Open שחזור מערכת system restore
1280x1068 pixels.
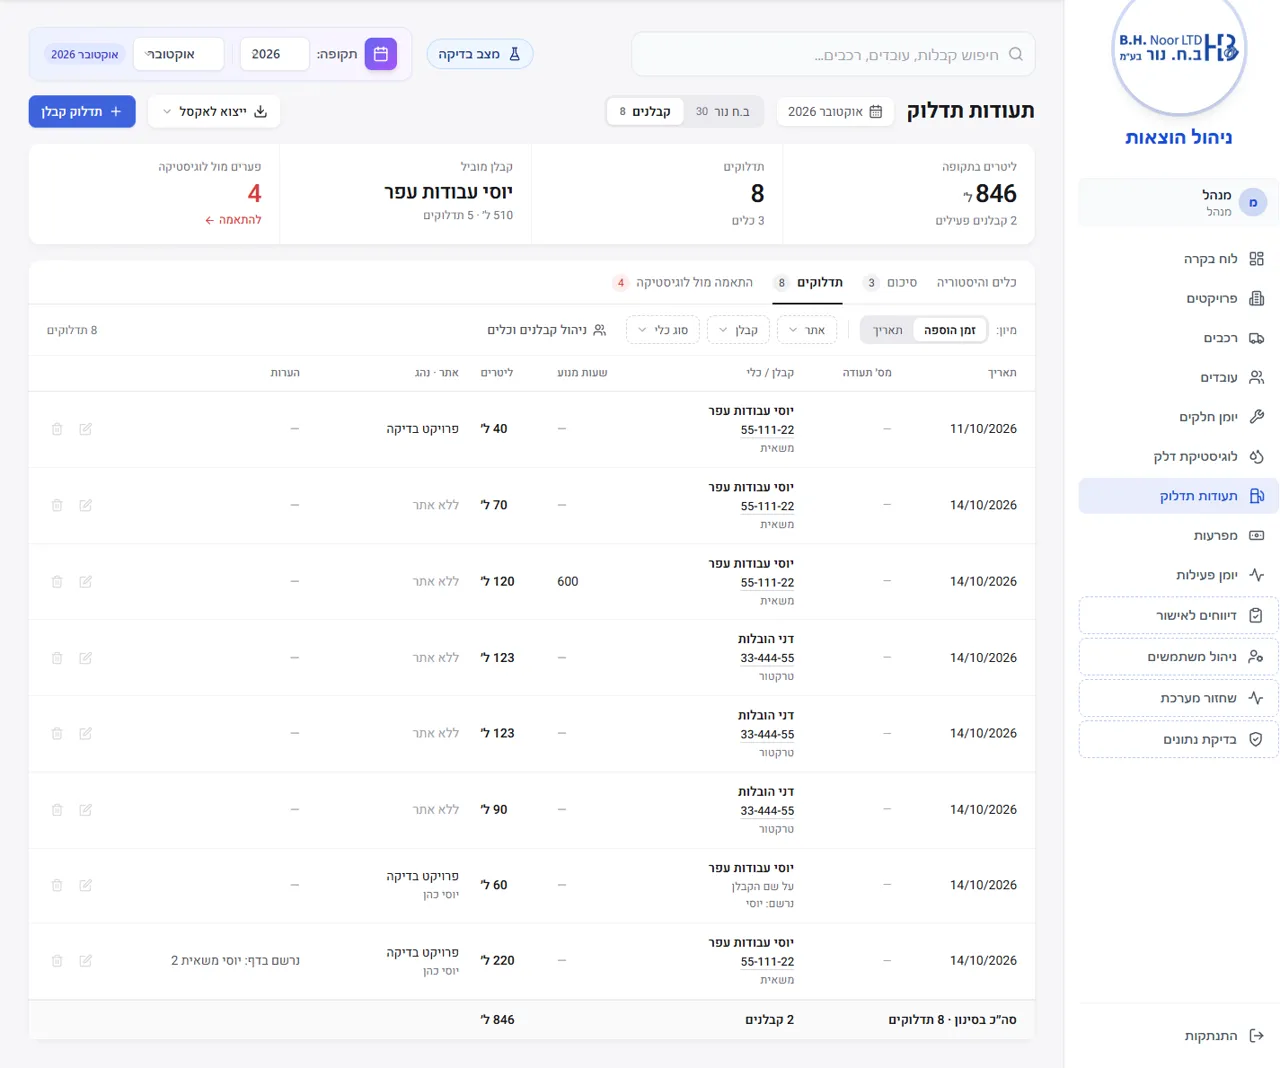coord(1178,698)
